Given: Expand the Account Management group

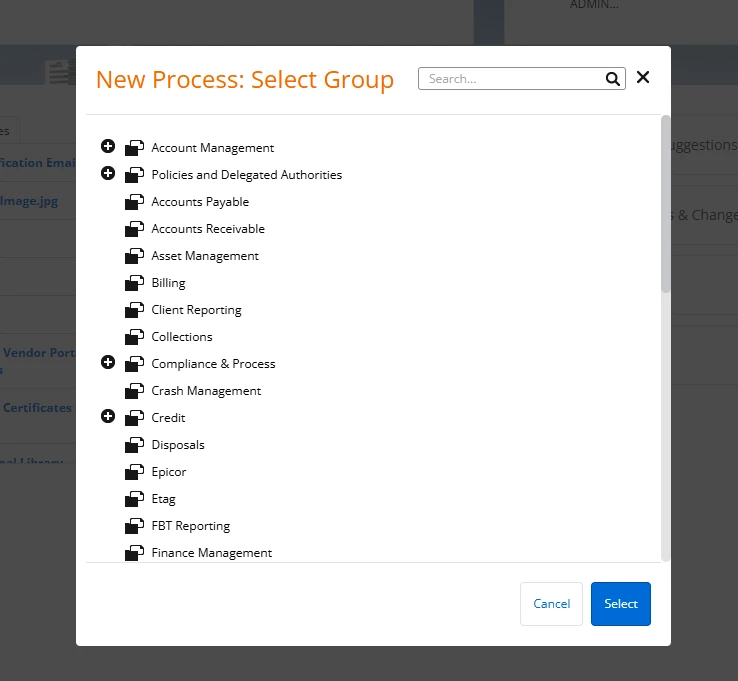Looking at the screenshot, I should pyautogui.click(x=108, y=147).
